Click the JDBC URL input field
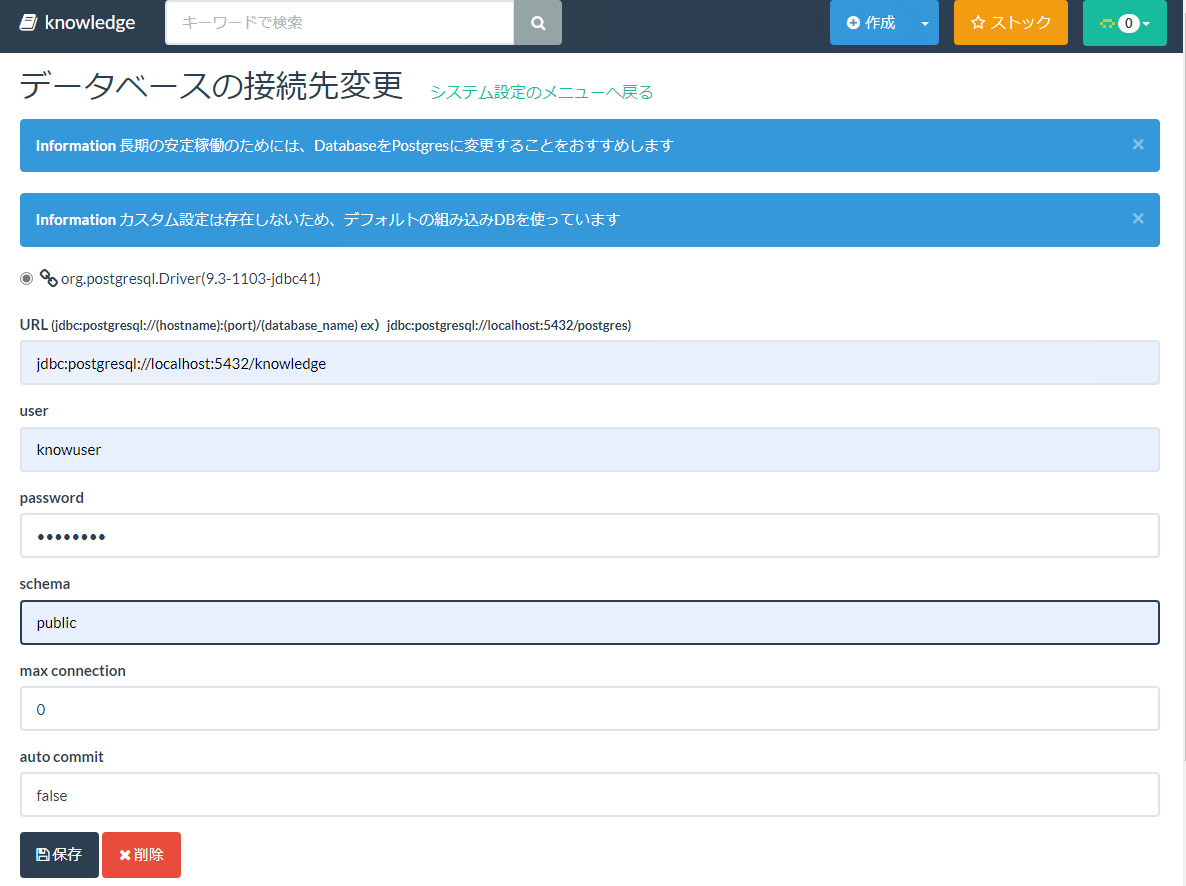Screen dimensions: 1186x886 589,363
